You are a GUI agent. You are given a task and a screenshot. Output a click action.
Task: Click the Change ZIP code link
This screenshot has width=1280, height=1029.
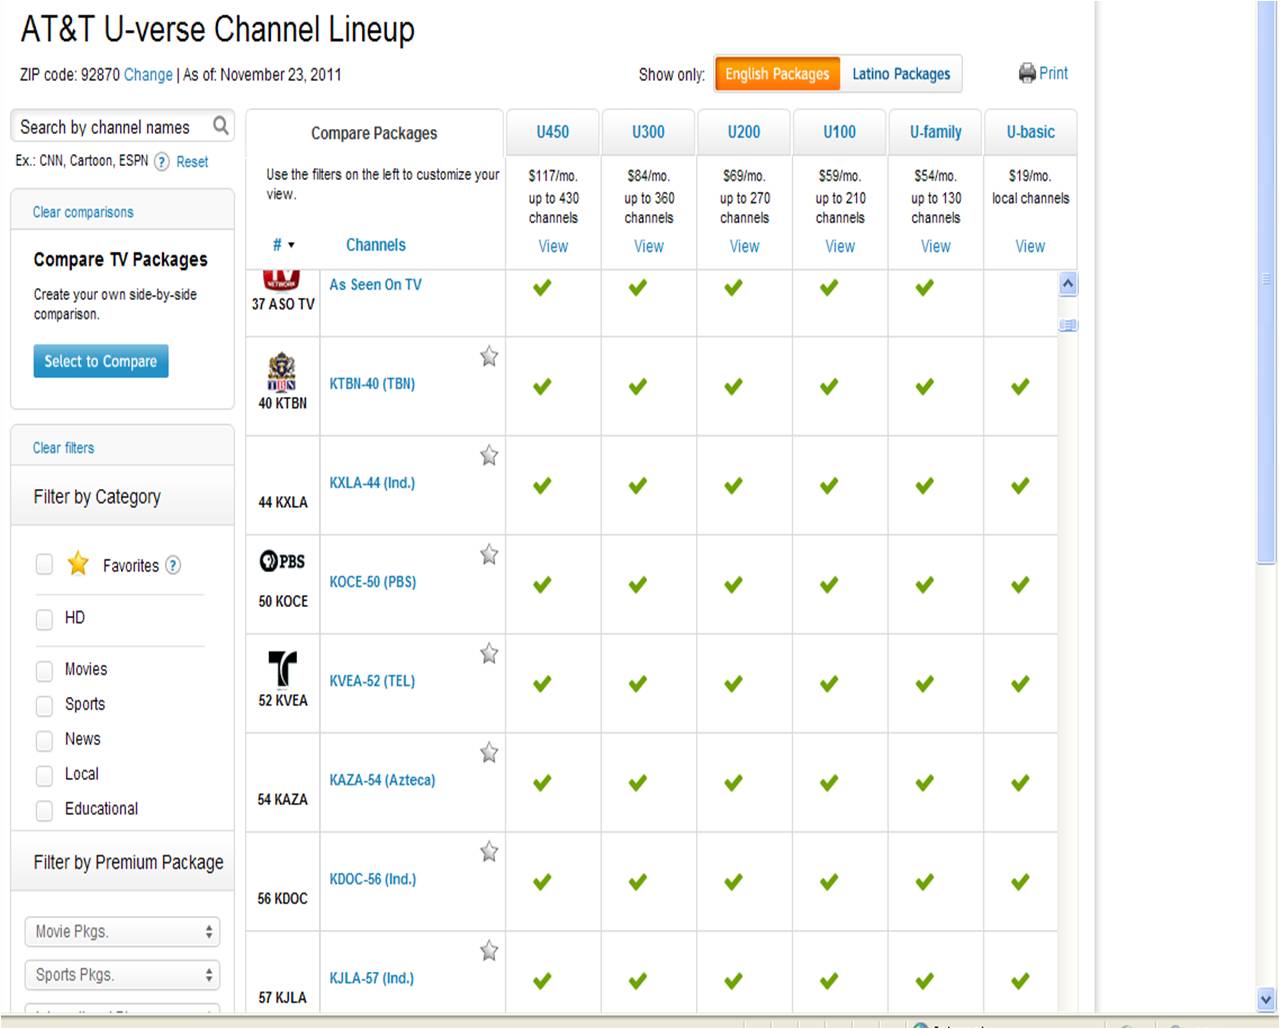[148, 75]
